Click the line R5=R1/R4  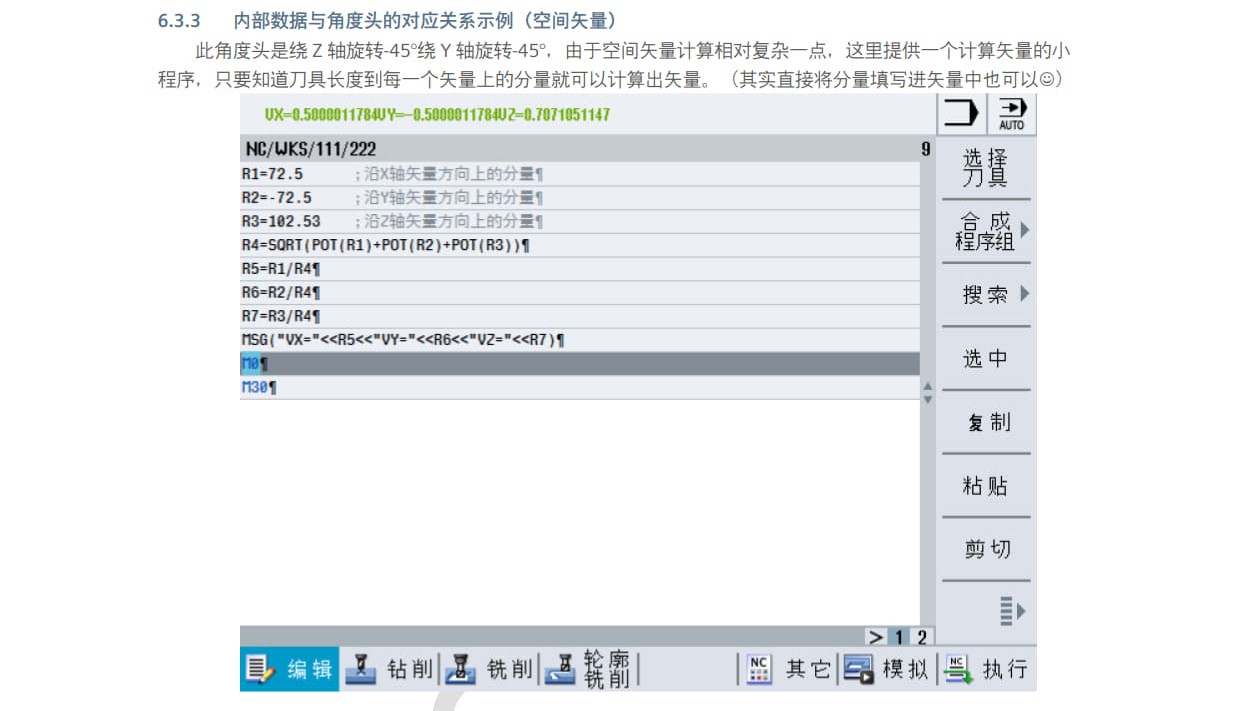click(x=579, y=269)
